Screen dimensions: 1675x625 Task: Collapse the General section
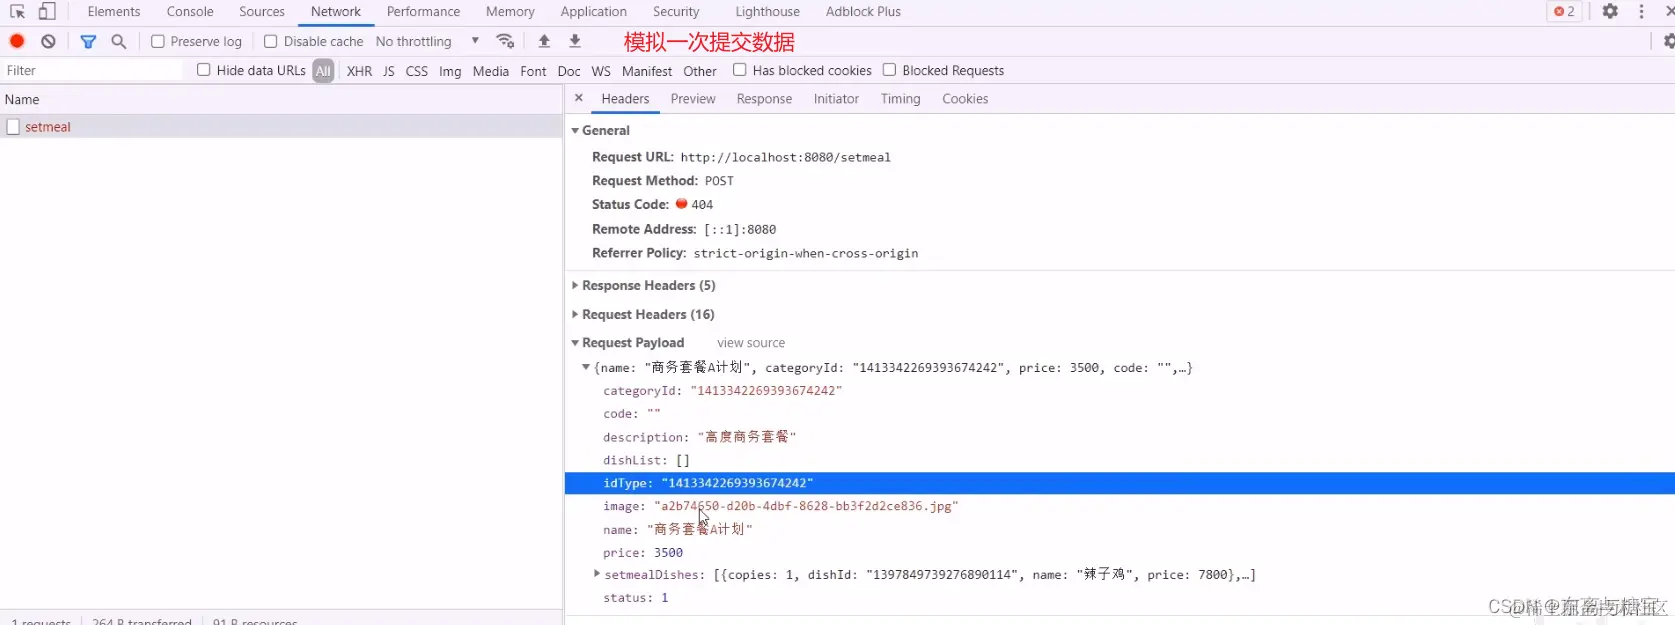[x=575, y=131]
